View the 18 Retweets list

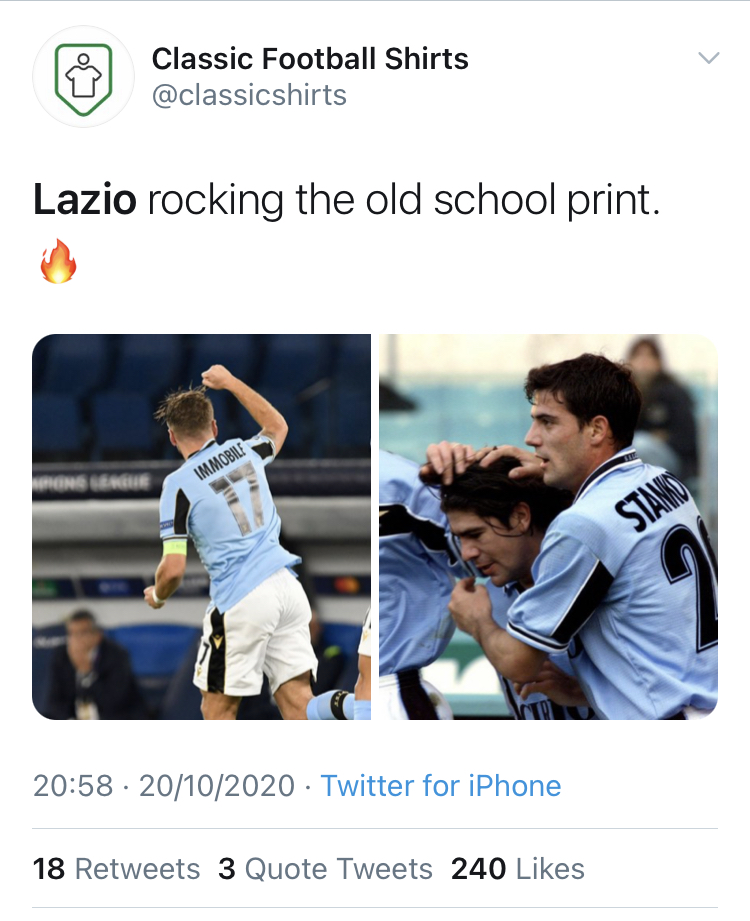click(x=116, y=868)
